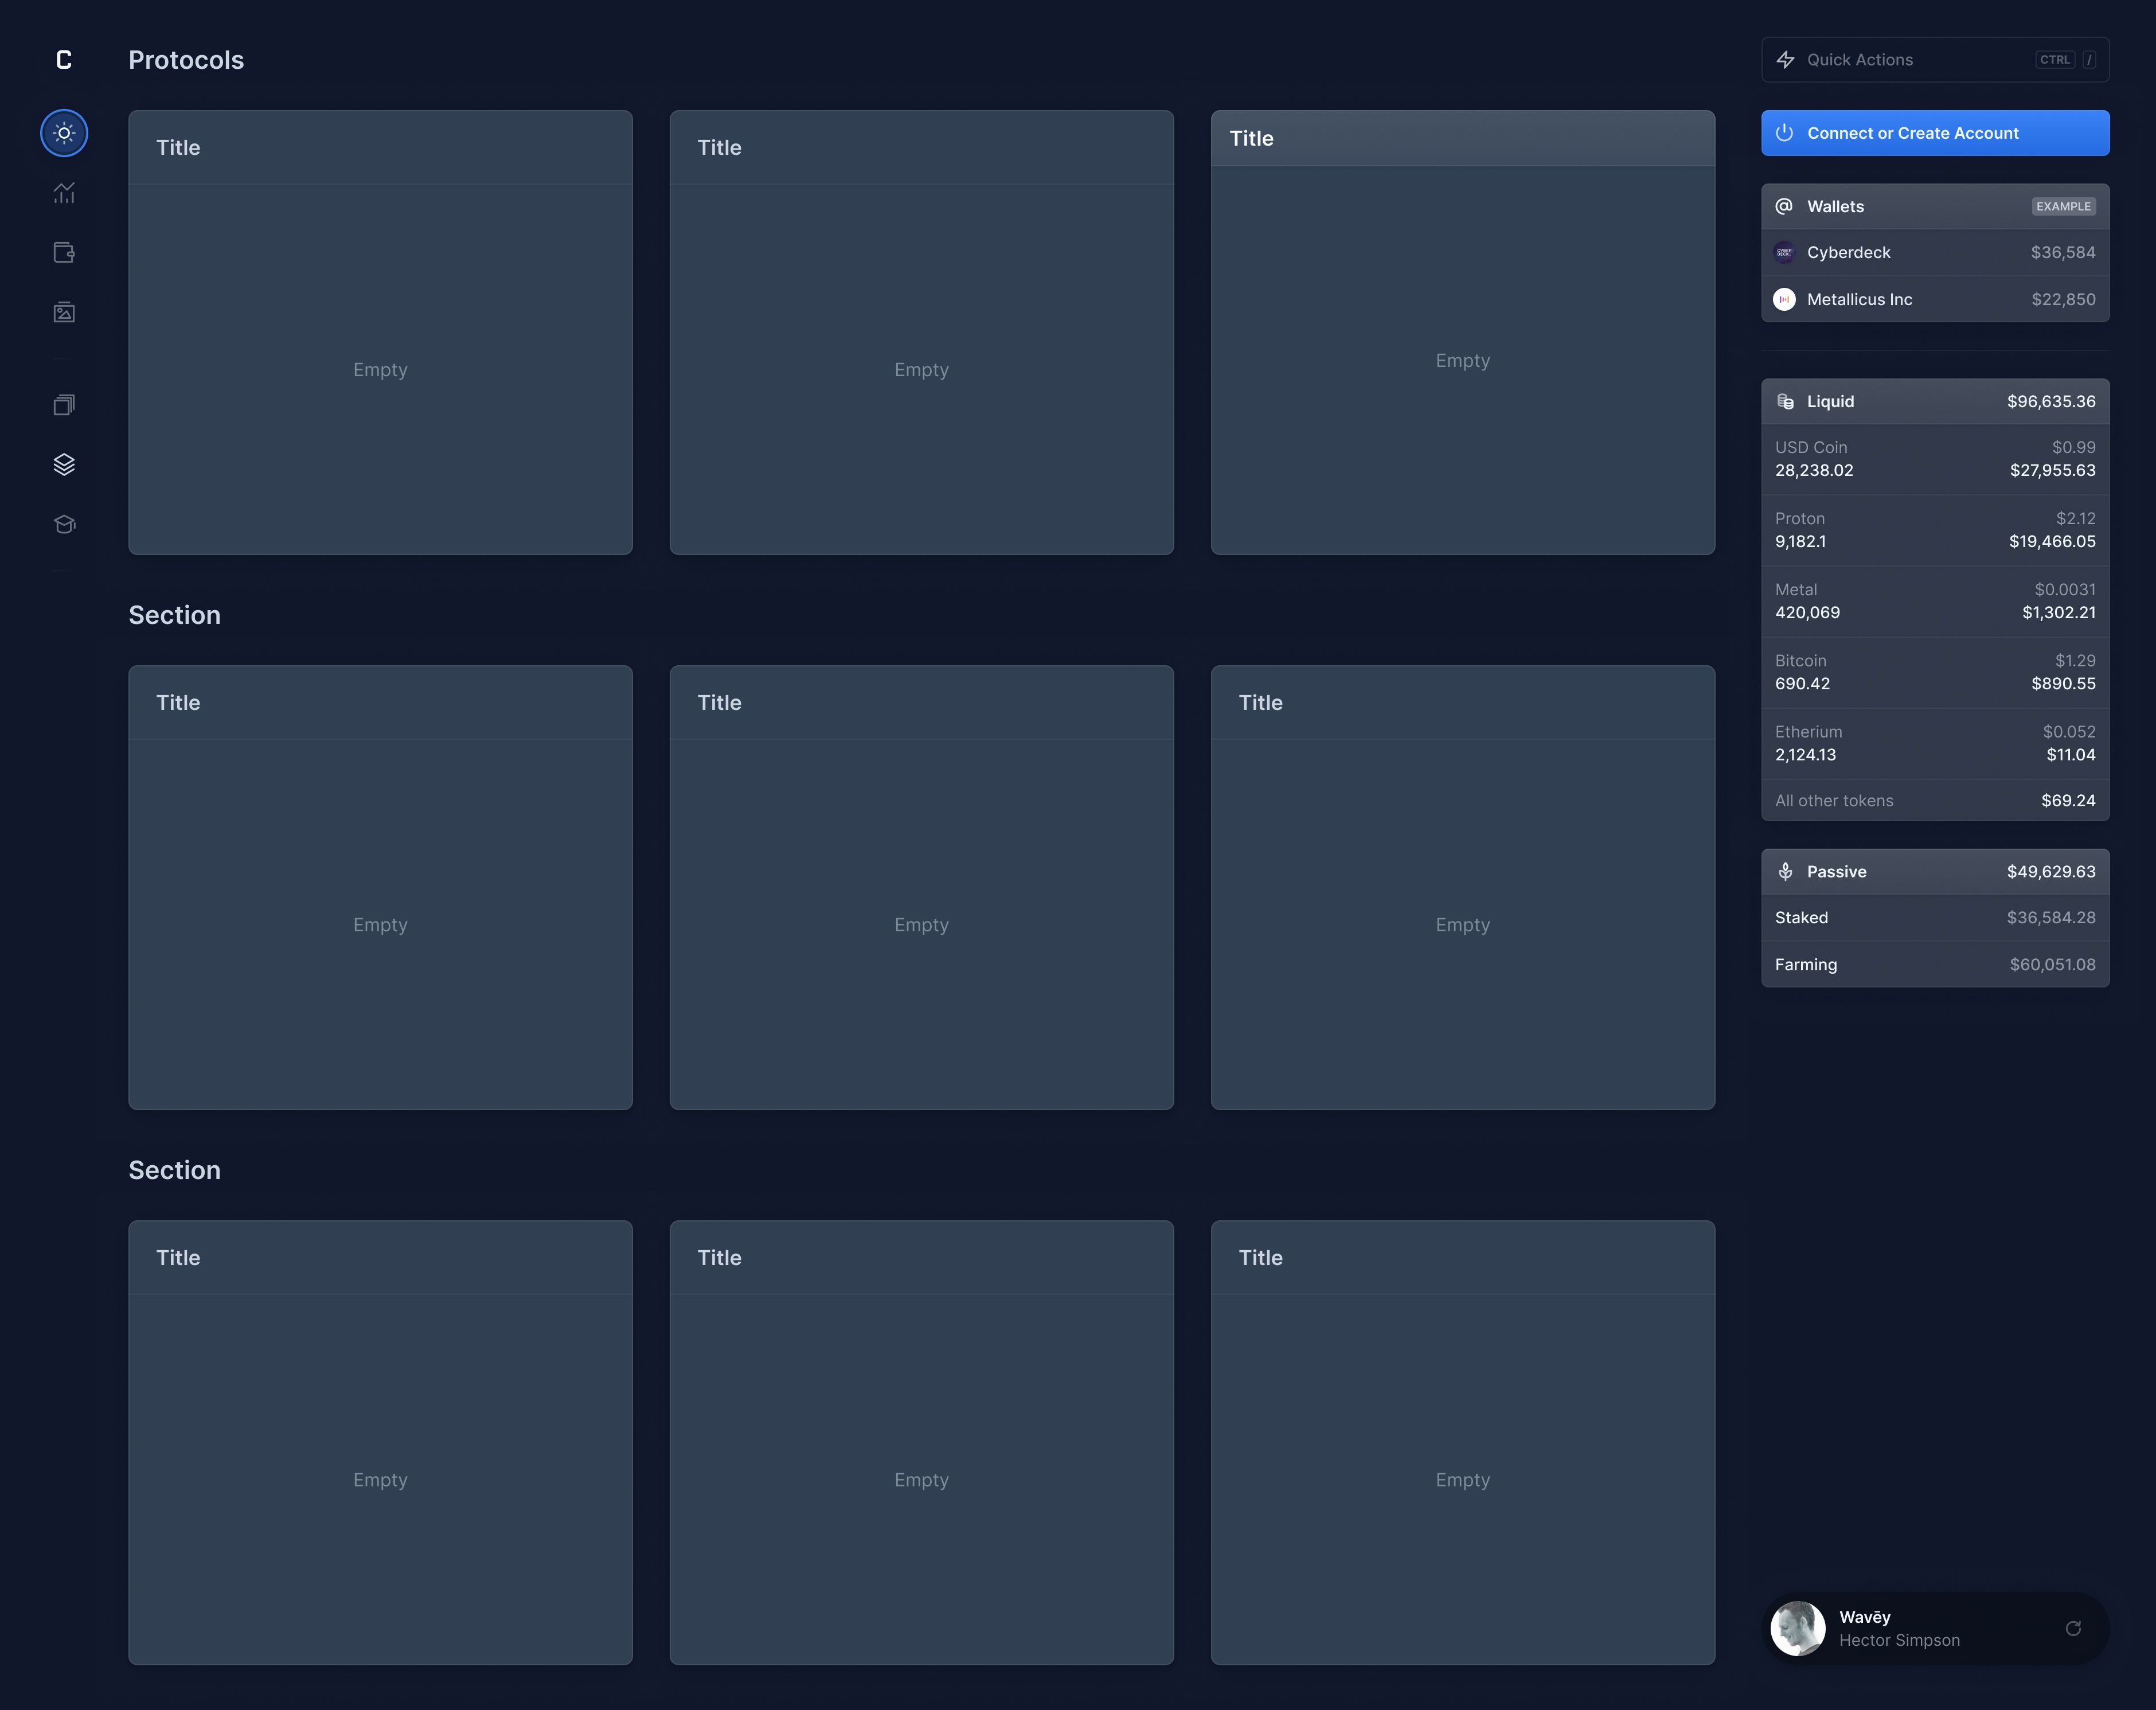Click the $22,850 Metallicus balance
Viewport: 2156px width, 1710px height.
2063,299
